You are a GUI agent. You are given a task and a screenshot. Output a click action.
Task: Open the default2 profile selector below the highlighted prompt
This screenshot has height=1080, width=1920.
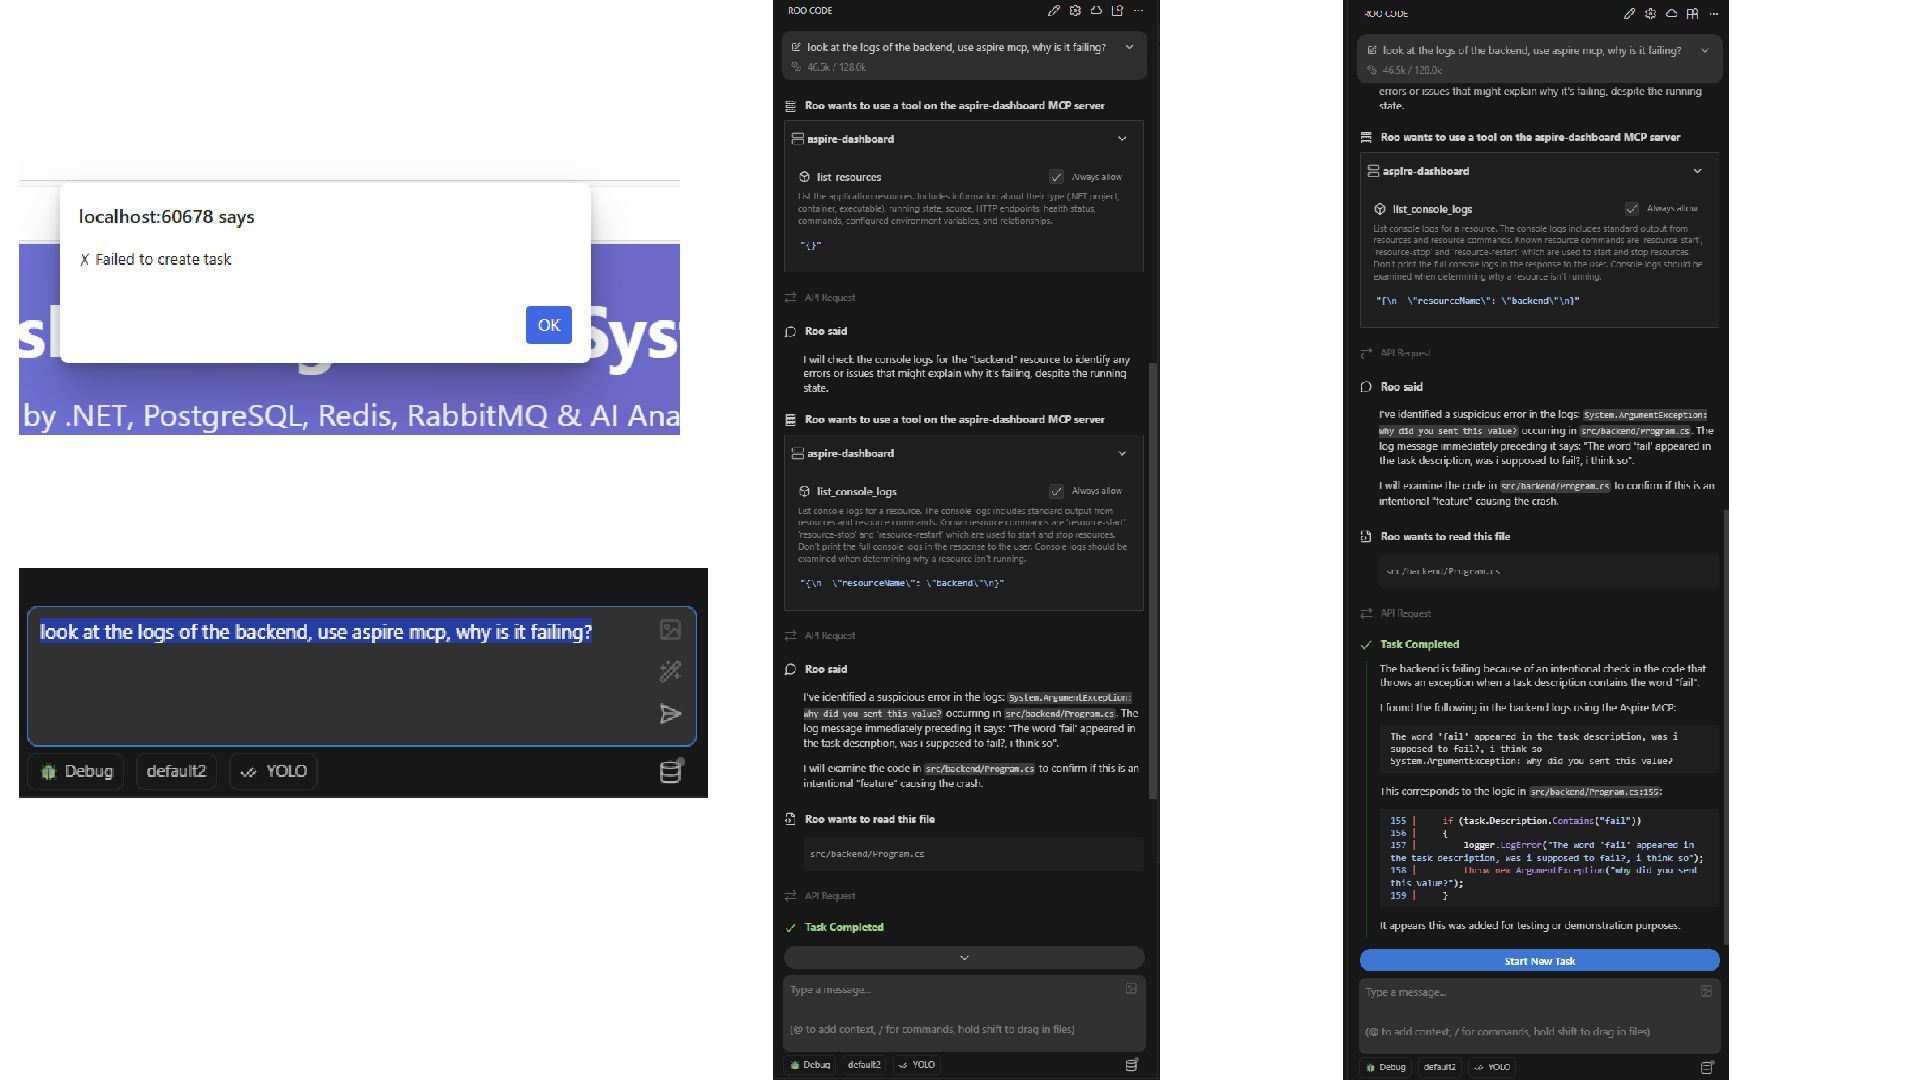tap(176, 771)
